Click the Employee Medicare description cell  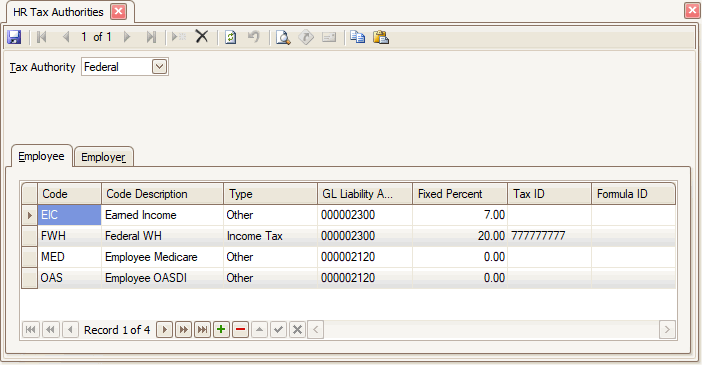[x=163, y=257]
